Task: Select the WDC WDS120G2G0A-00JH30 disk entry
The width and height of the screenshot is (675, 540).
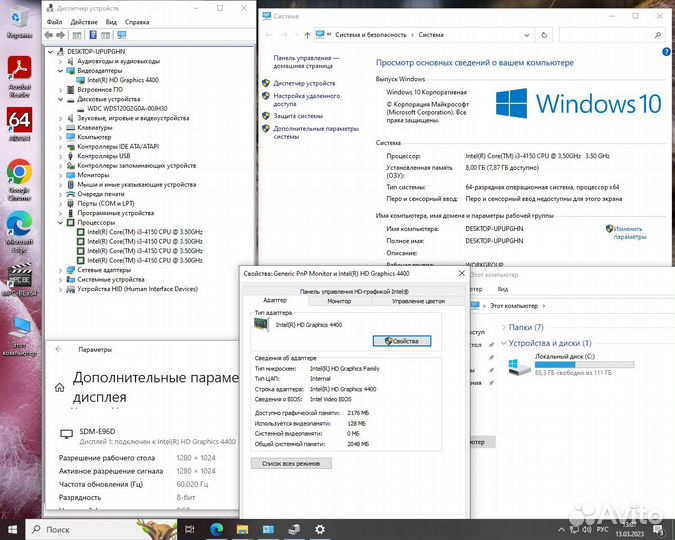Action: pos(127,109)
